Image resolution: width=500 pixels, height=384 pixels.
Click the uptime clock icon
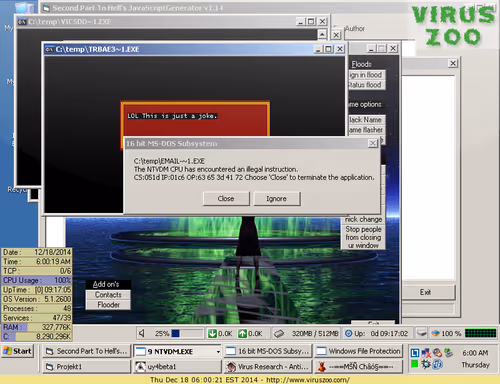[x=348, y=333]
